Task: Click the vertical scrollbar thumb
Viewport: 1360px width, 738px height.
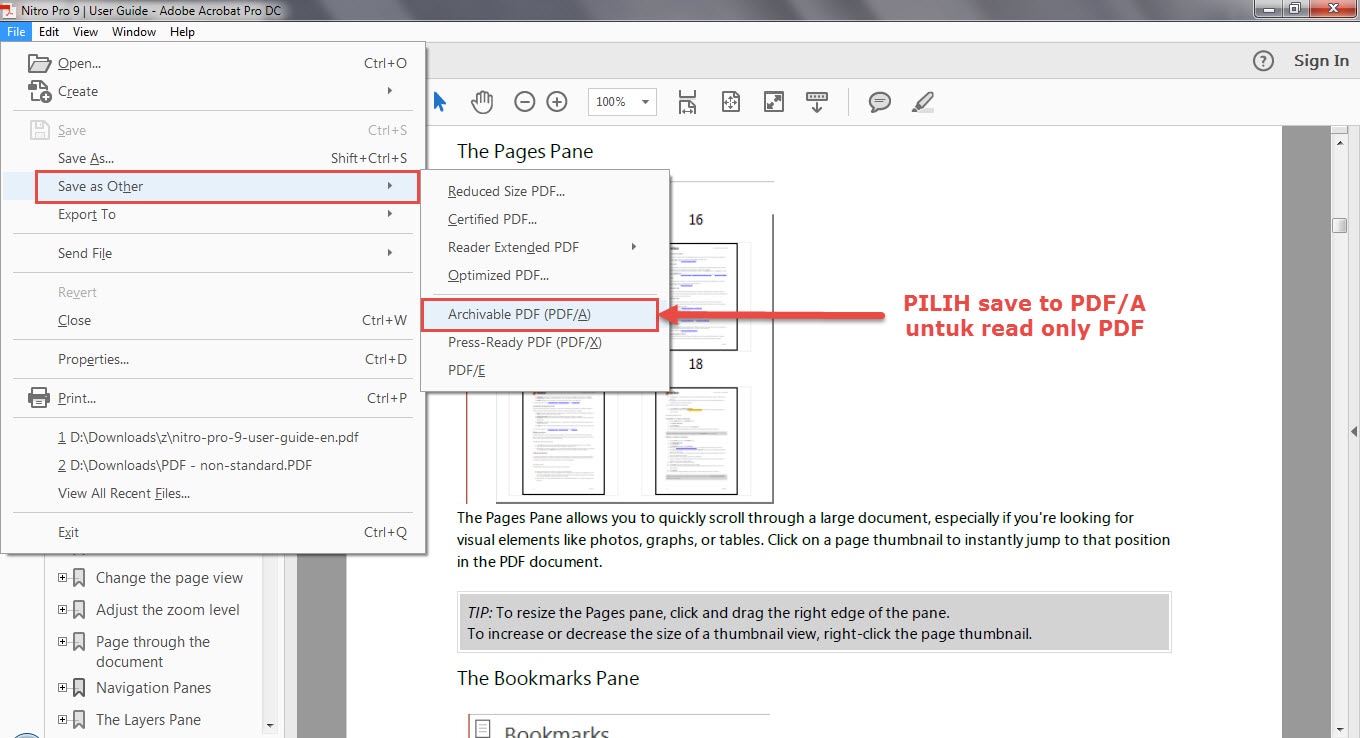Action: click(x=1340, y=225)
